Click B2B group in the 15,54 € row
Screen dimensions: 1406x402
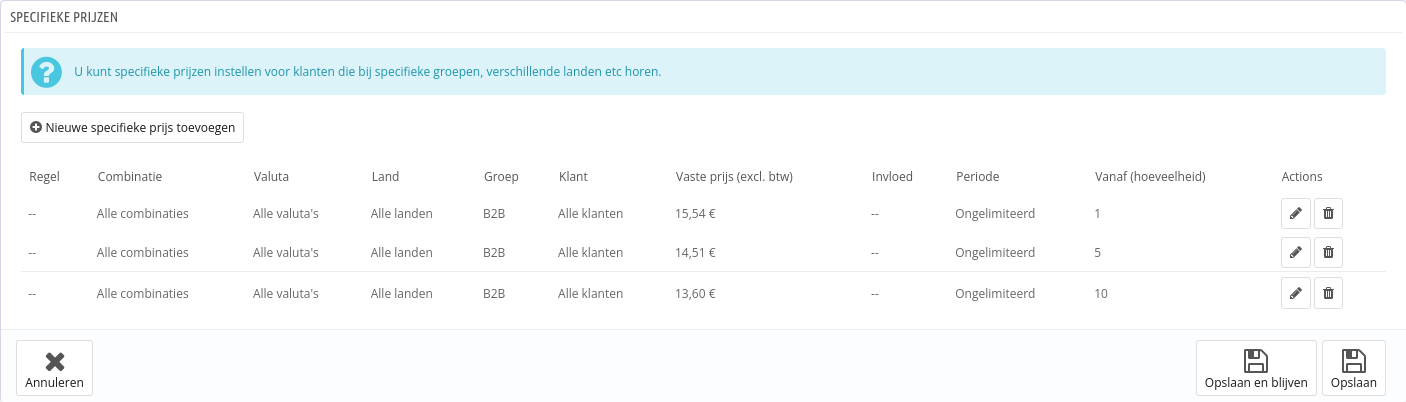point(494,213)
